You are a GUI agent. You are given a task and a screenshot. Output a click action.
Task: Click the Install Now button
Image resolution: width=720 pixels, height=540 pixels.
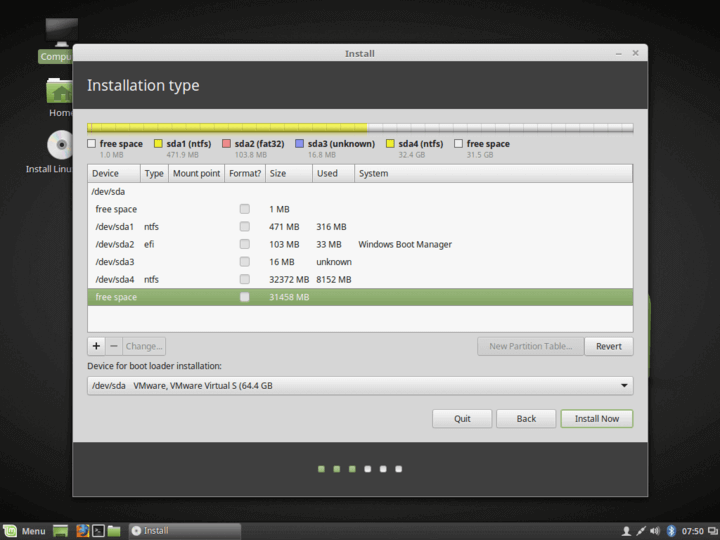(x=596, y=418)
